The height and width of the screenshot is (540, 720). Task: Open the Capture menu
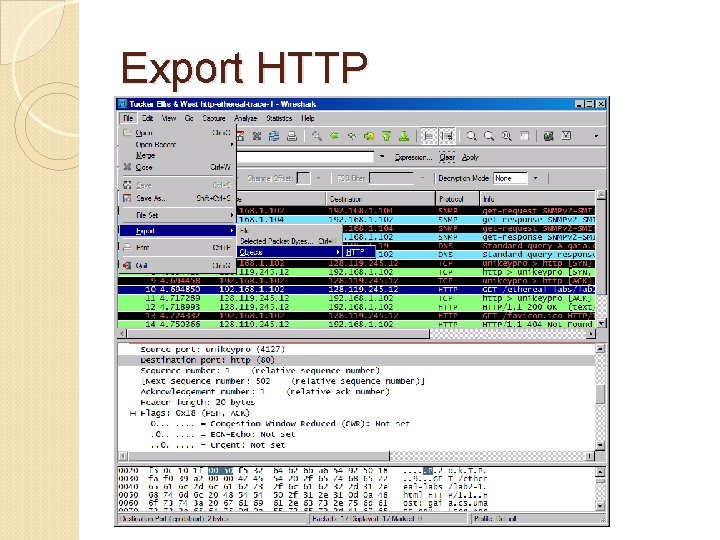[x=214, y=118]
